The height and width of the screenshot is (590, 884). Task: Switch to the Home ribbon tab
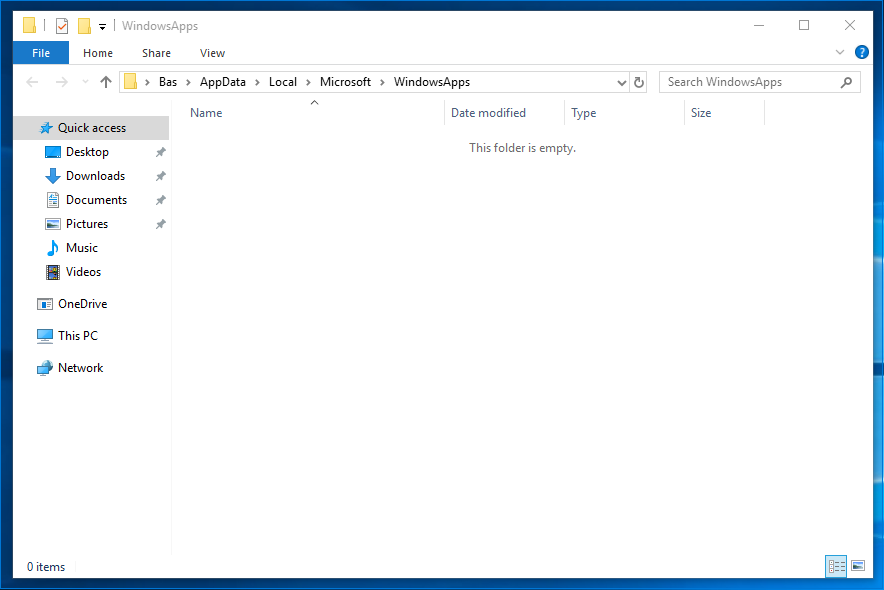coord(98,53)
